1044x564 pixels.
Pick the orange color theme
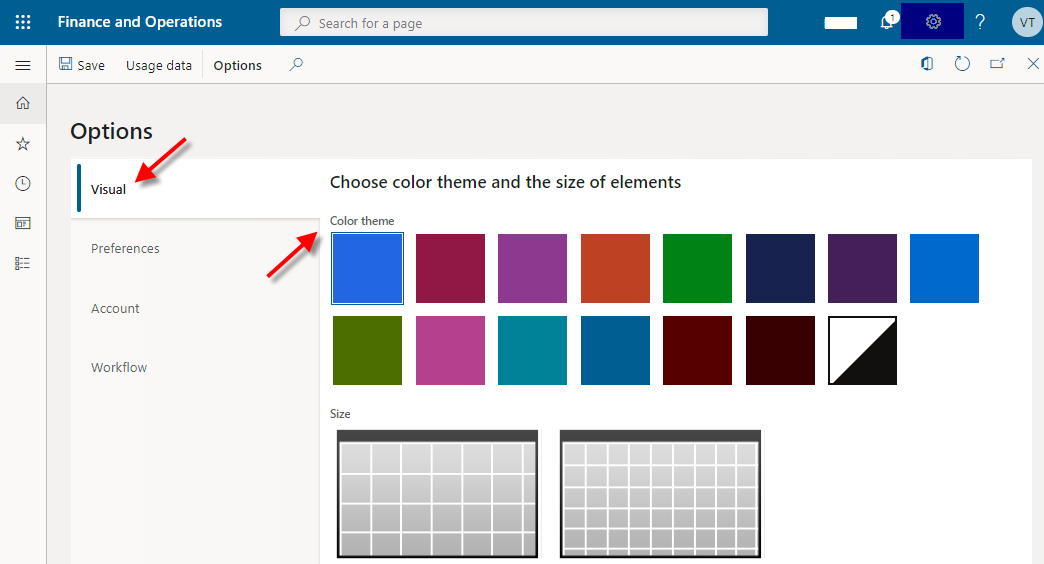[615, 268]
